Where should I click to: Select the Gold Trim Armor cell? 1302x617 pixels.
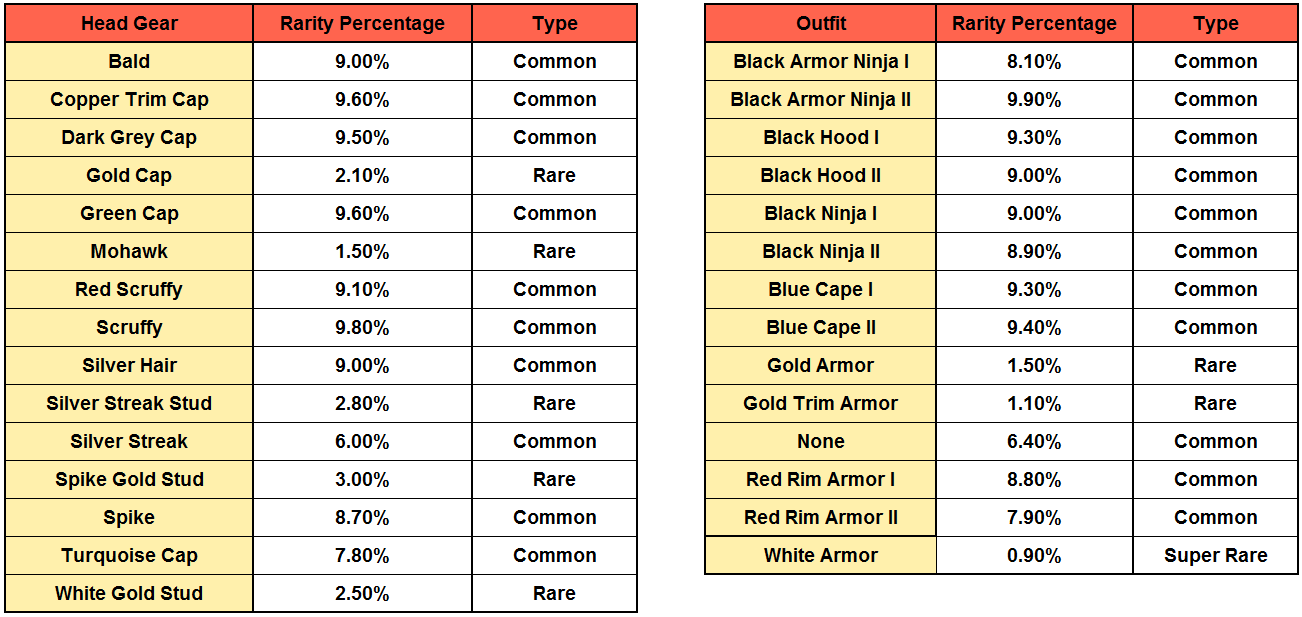pyautogui.click(x=820, y=403)
